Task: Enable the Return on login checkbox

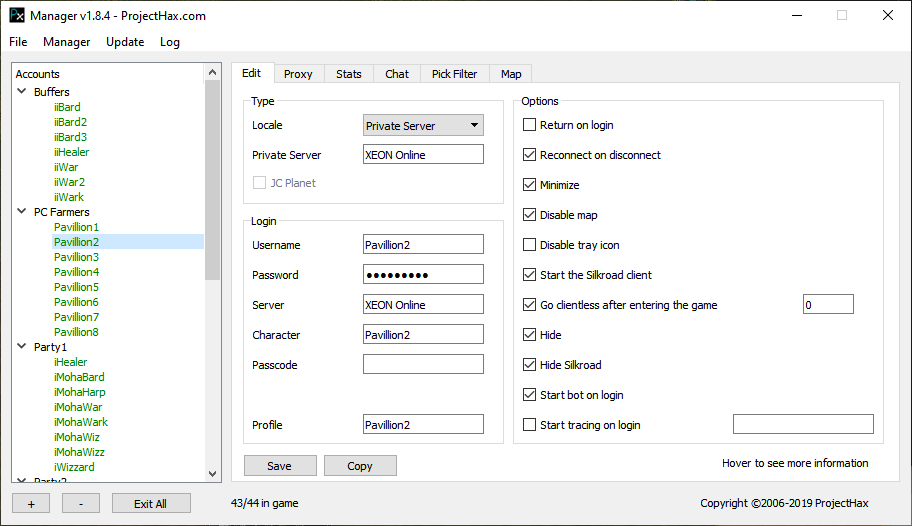Action: tap(530, 125)
